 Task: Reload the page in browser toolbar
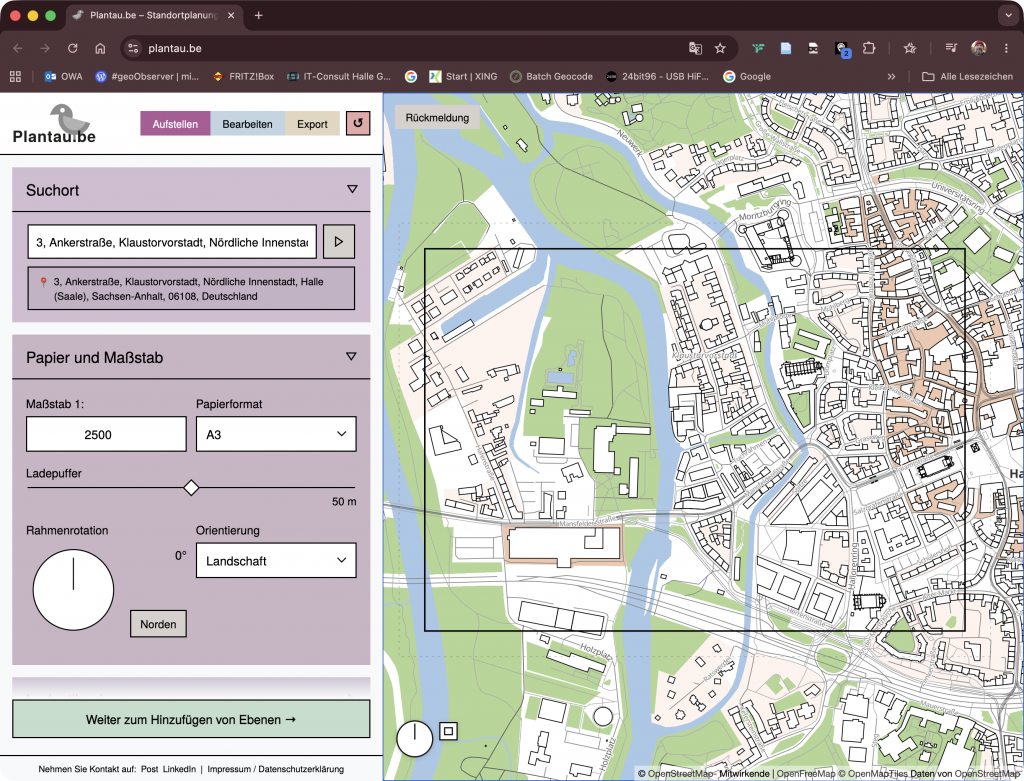point(72,48)
